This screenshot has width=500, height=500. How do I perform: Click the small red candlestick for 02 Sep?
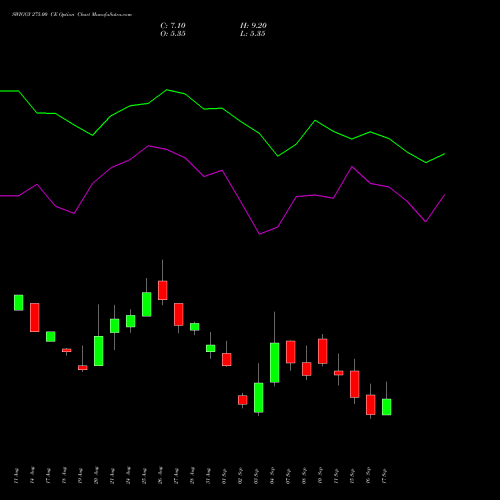point(242,400)
